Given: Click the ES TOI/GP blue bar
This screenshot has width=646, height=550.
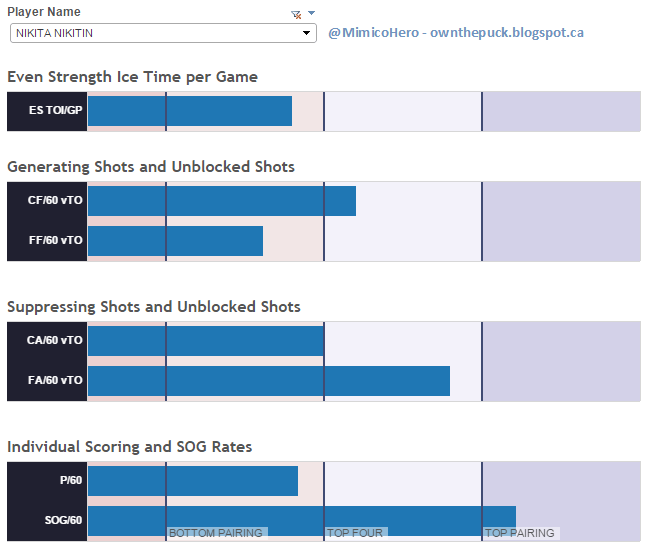Looking at the screenshot, I should pyautogui.click(x=190, y=111).
